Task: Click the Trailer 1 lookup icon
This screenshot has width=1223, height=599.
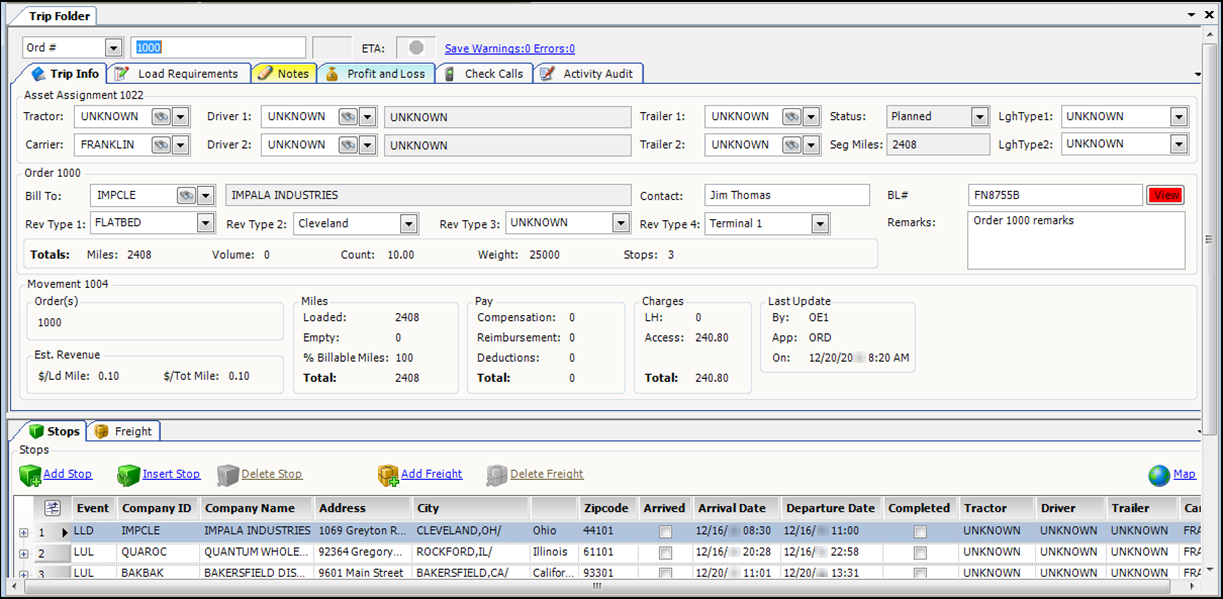Action: 791,117
